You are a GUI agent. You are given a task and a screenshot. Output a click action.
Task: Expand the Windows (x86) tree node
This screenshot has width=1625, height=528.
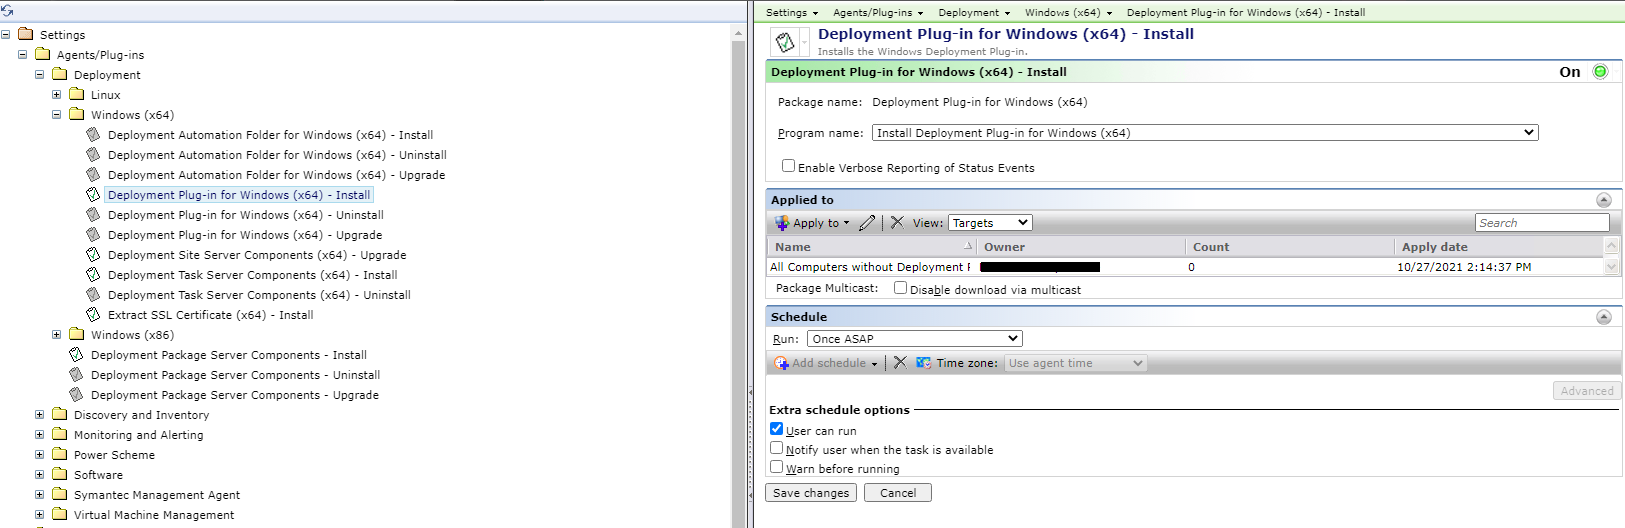coord(57,335)
